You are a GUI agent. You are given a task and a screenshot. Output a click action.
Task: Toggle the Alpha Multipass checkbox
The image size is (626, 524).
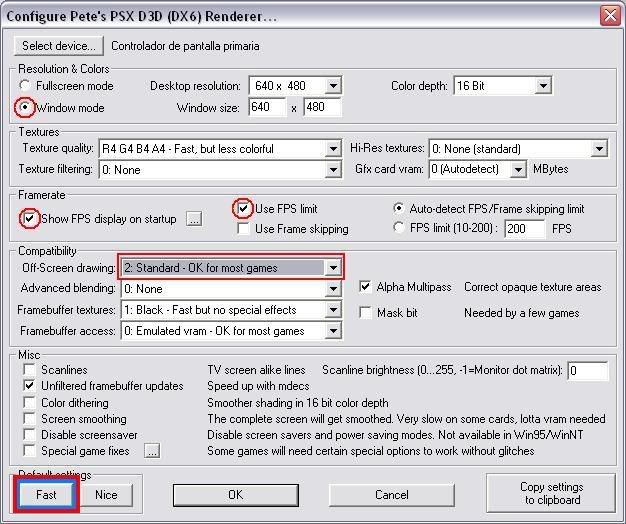coord(365,287)
